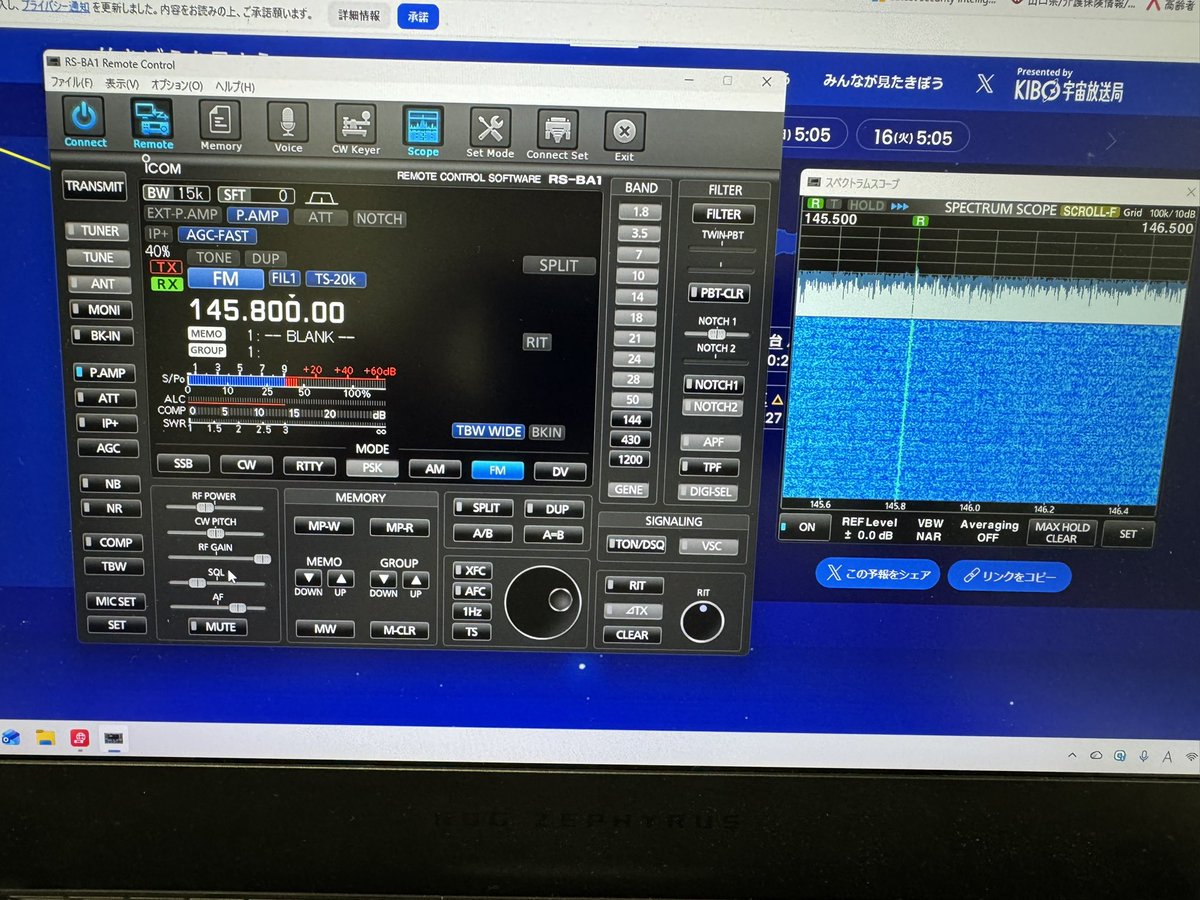Image resolution: width=1200 pixels, height=900 pixels.
Task: Open 表示(V) menu
Action: pos(121,84)
